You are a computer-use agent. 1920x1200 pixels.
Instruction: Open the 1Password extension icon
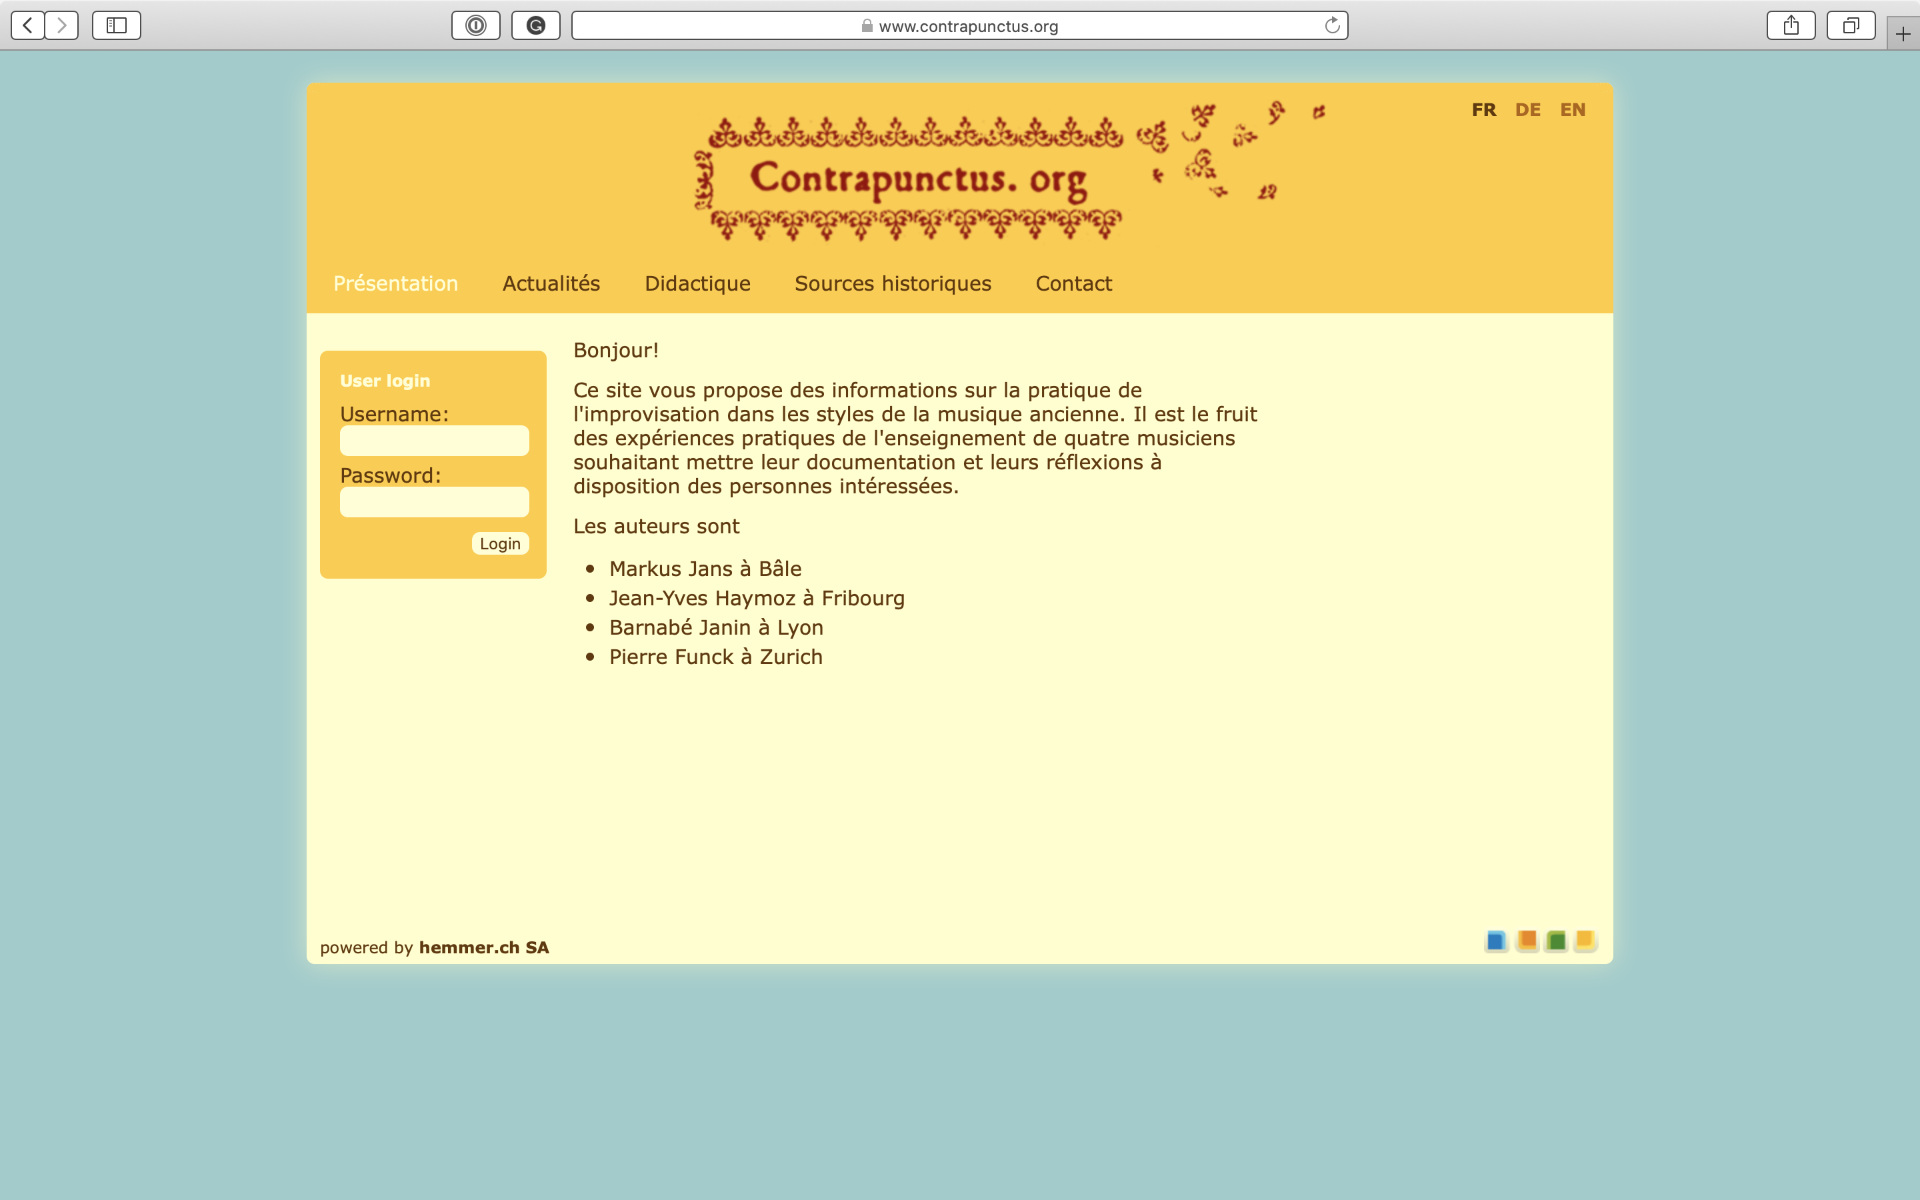tap(476, 26)
